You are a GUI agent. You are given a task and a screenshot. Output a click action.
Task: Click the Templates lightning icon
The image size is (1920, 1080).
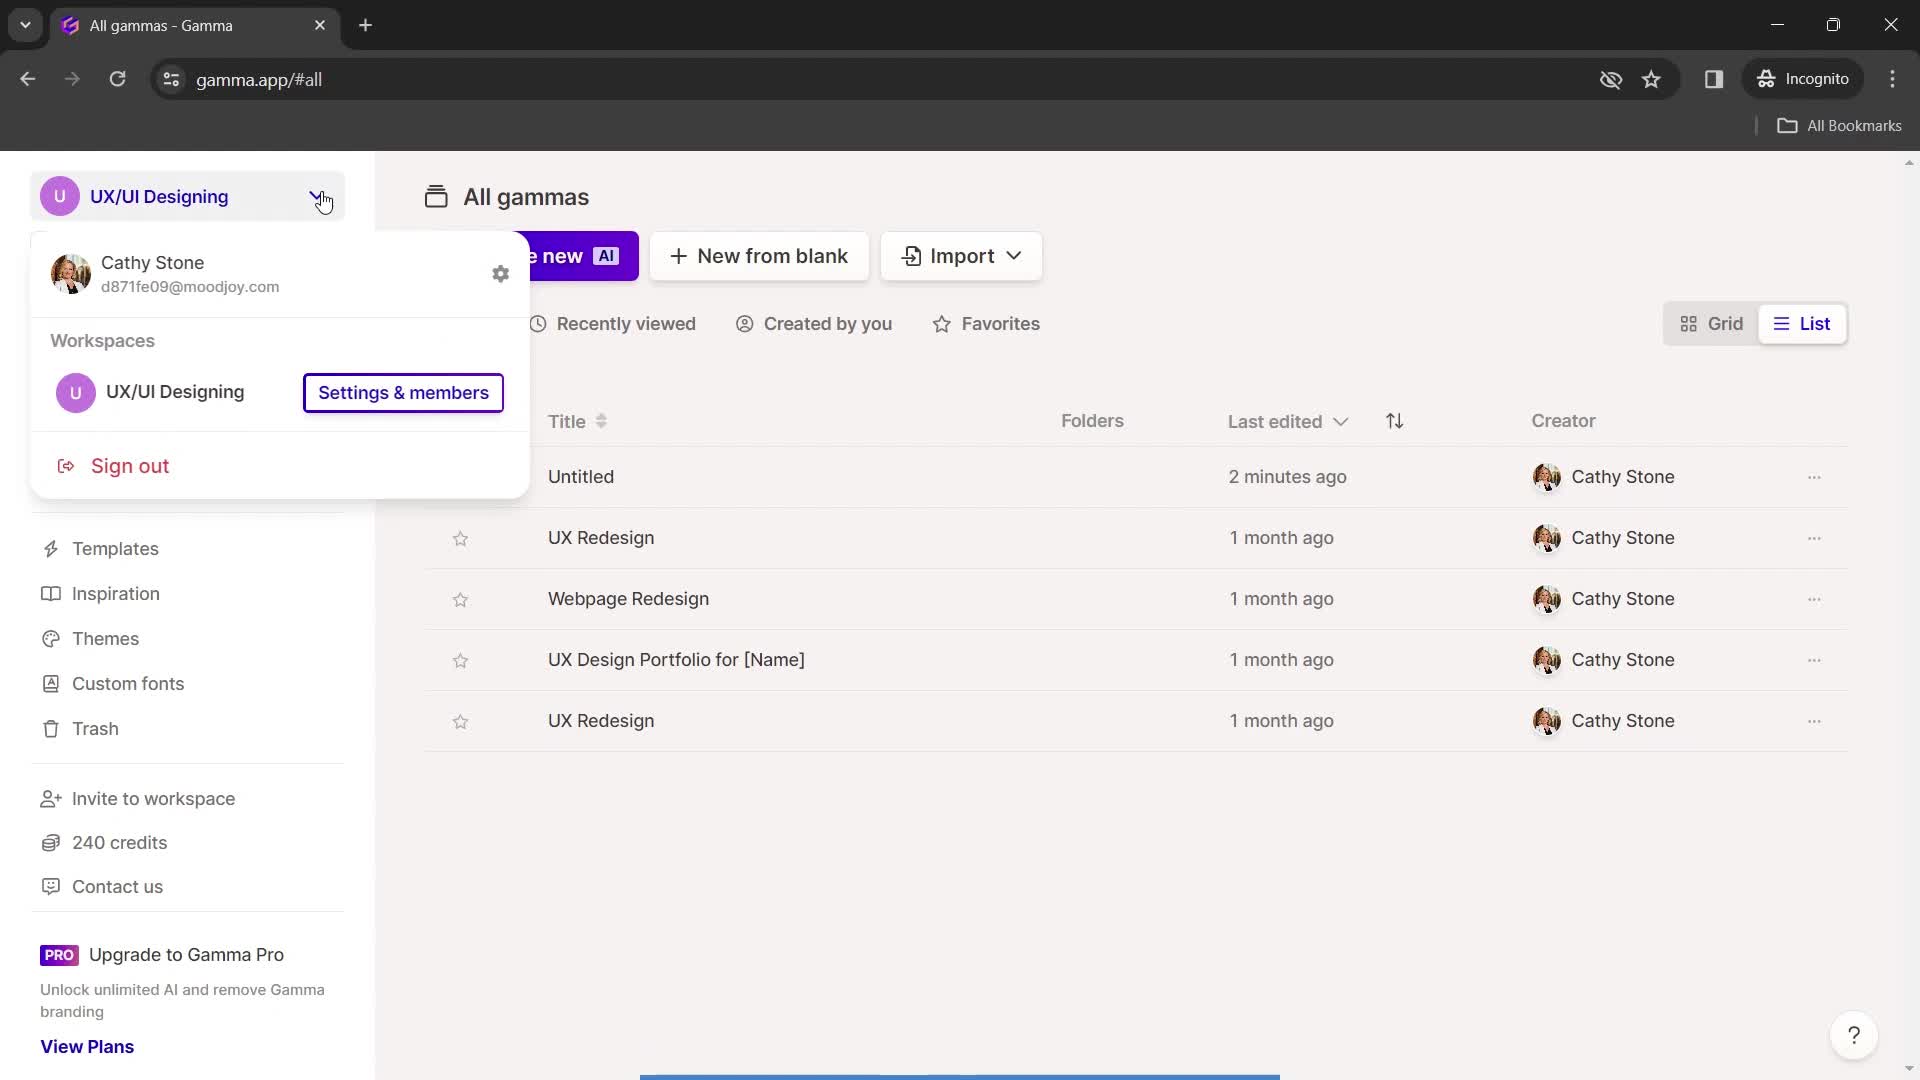51,549
